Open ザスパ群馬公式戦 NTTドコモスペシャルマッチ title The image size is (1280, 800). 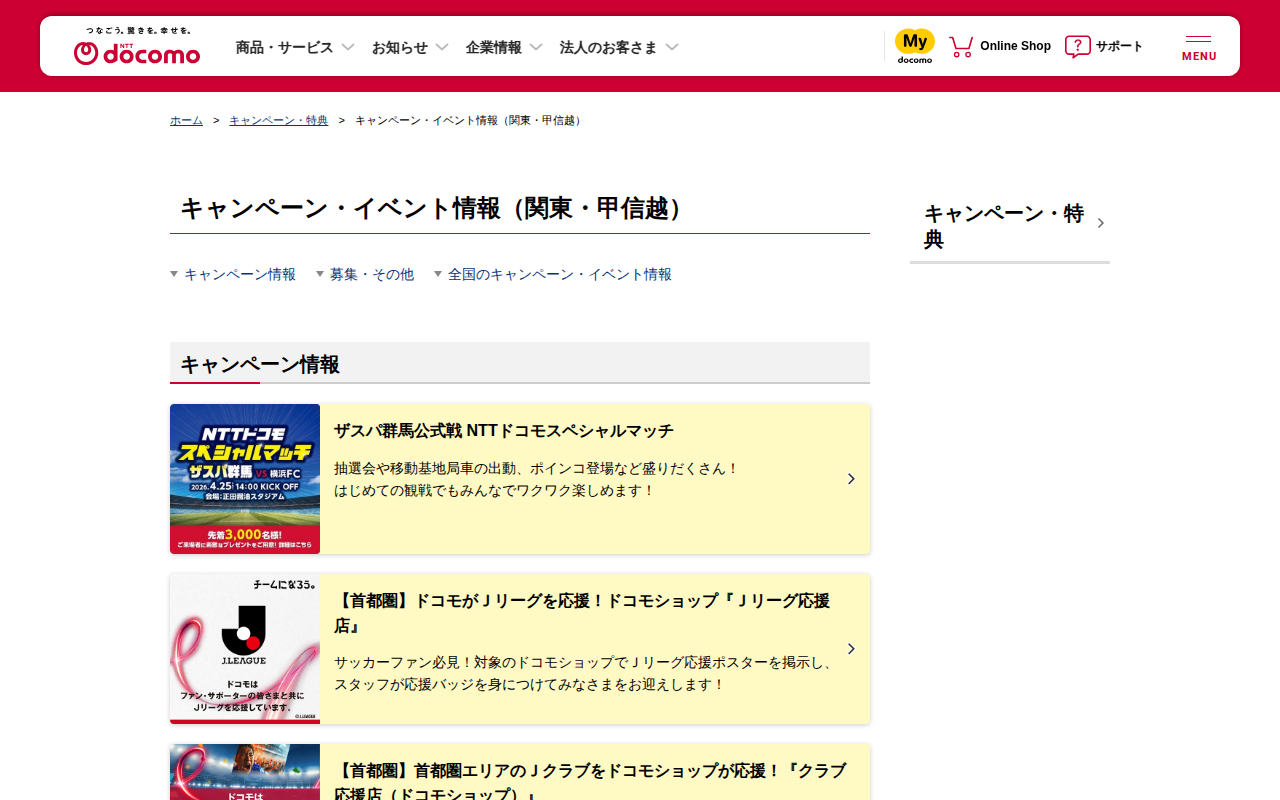pos(504,431)
